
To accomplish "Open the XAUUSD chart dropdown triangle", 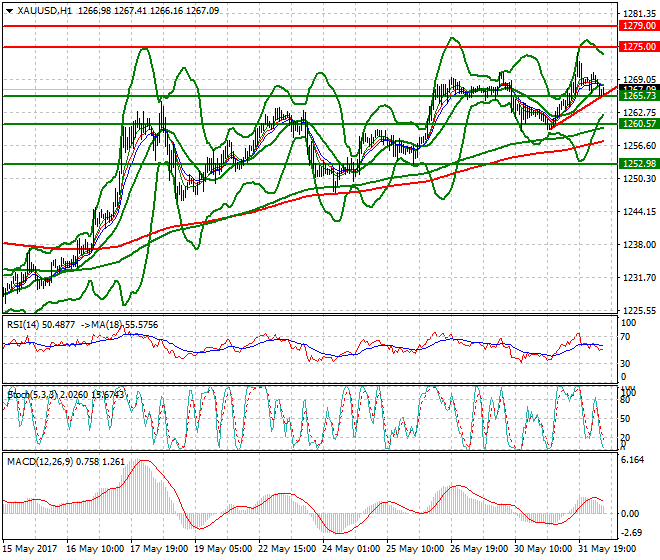I will (10, 11).
